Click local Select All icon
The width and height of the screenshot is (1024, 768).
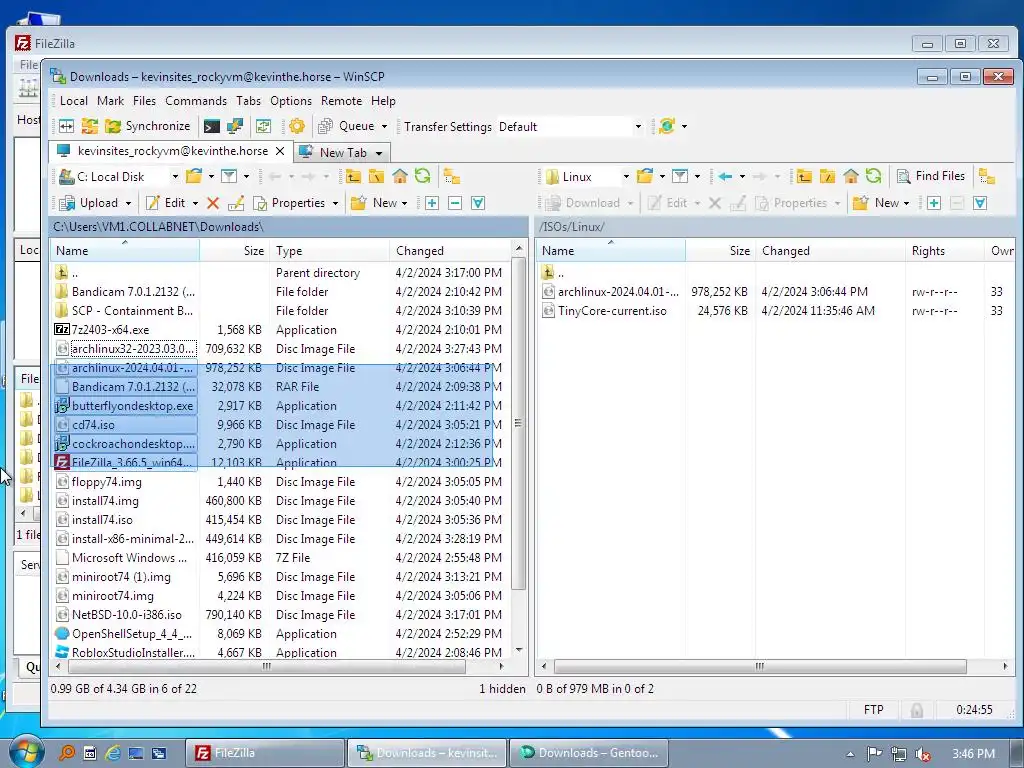tap(478, 203)
